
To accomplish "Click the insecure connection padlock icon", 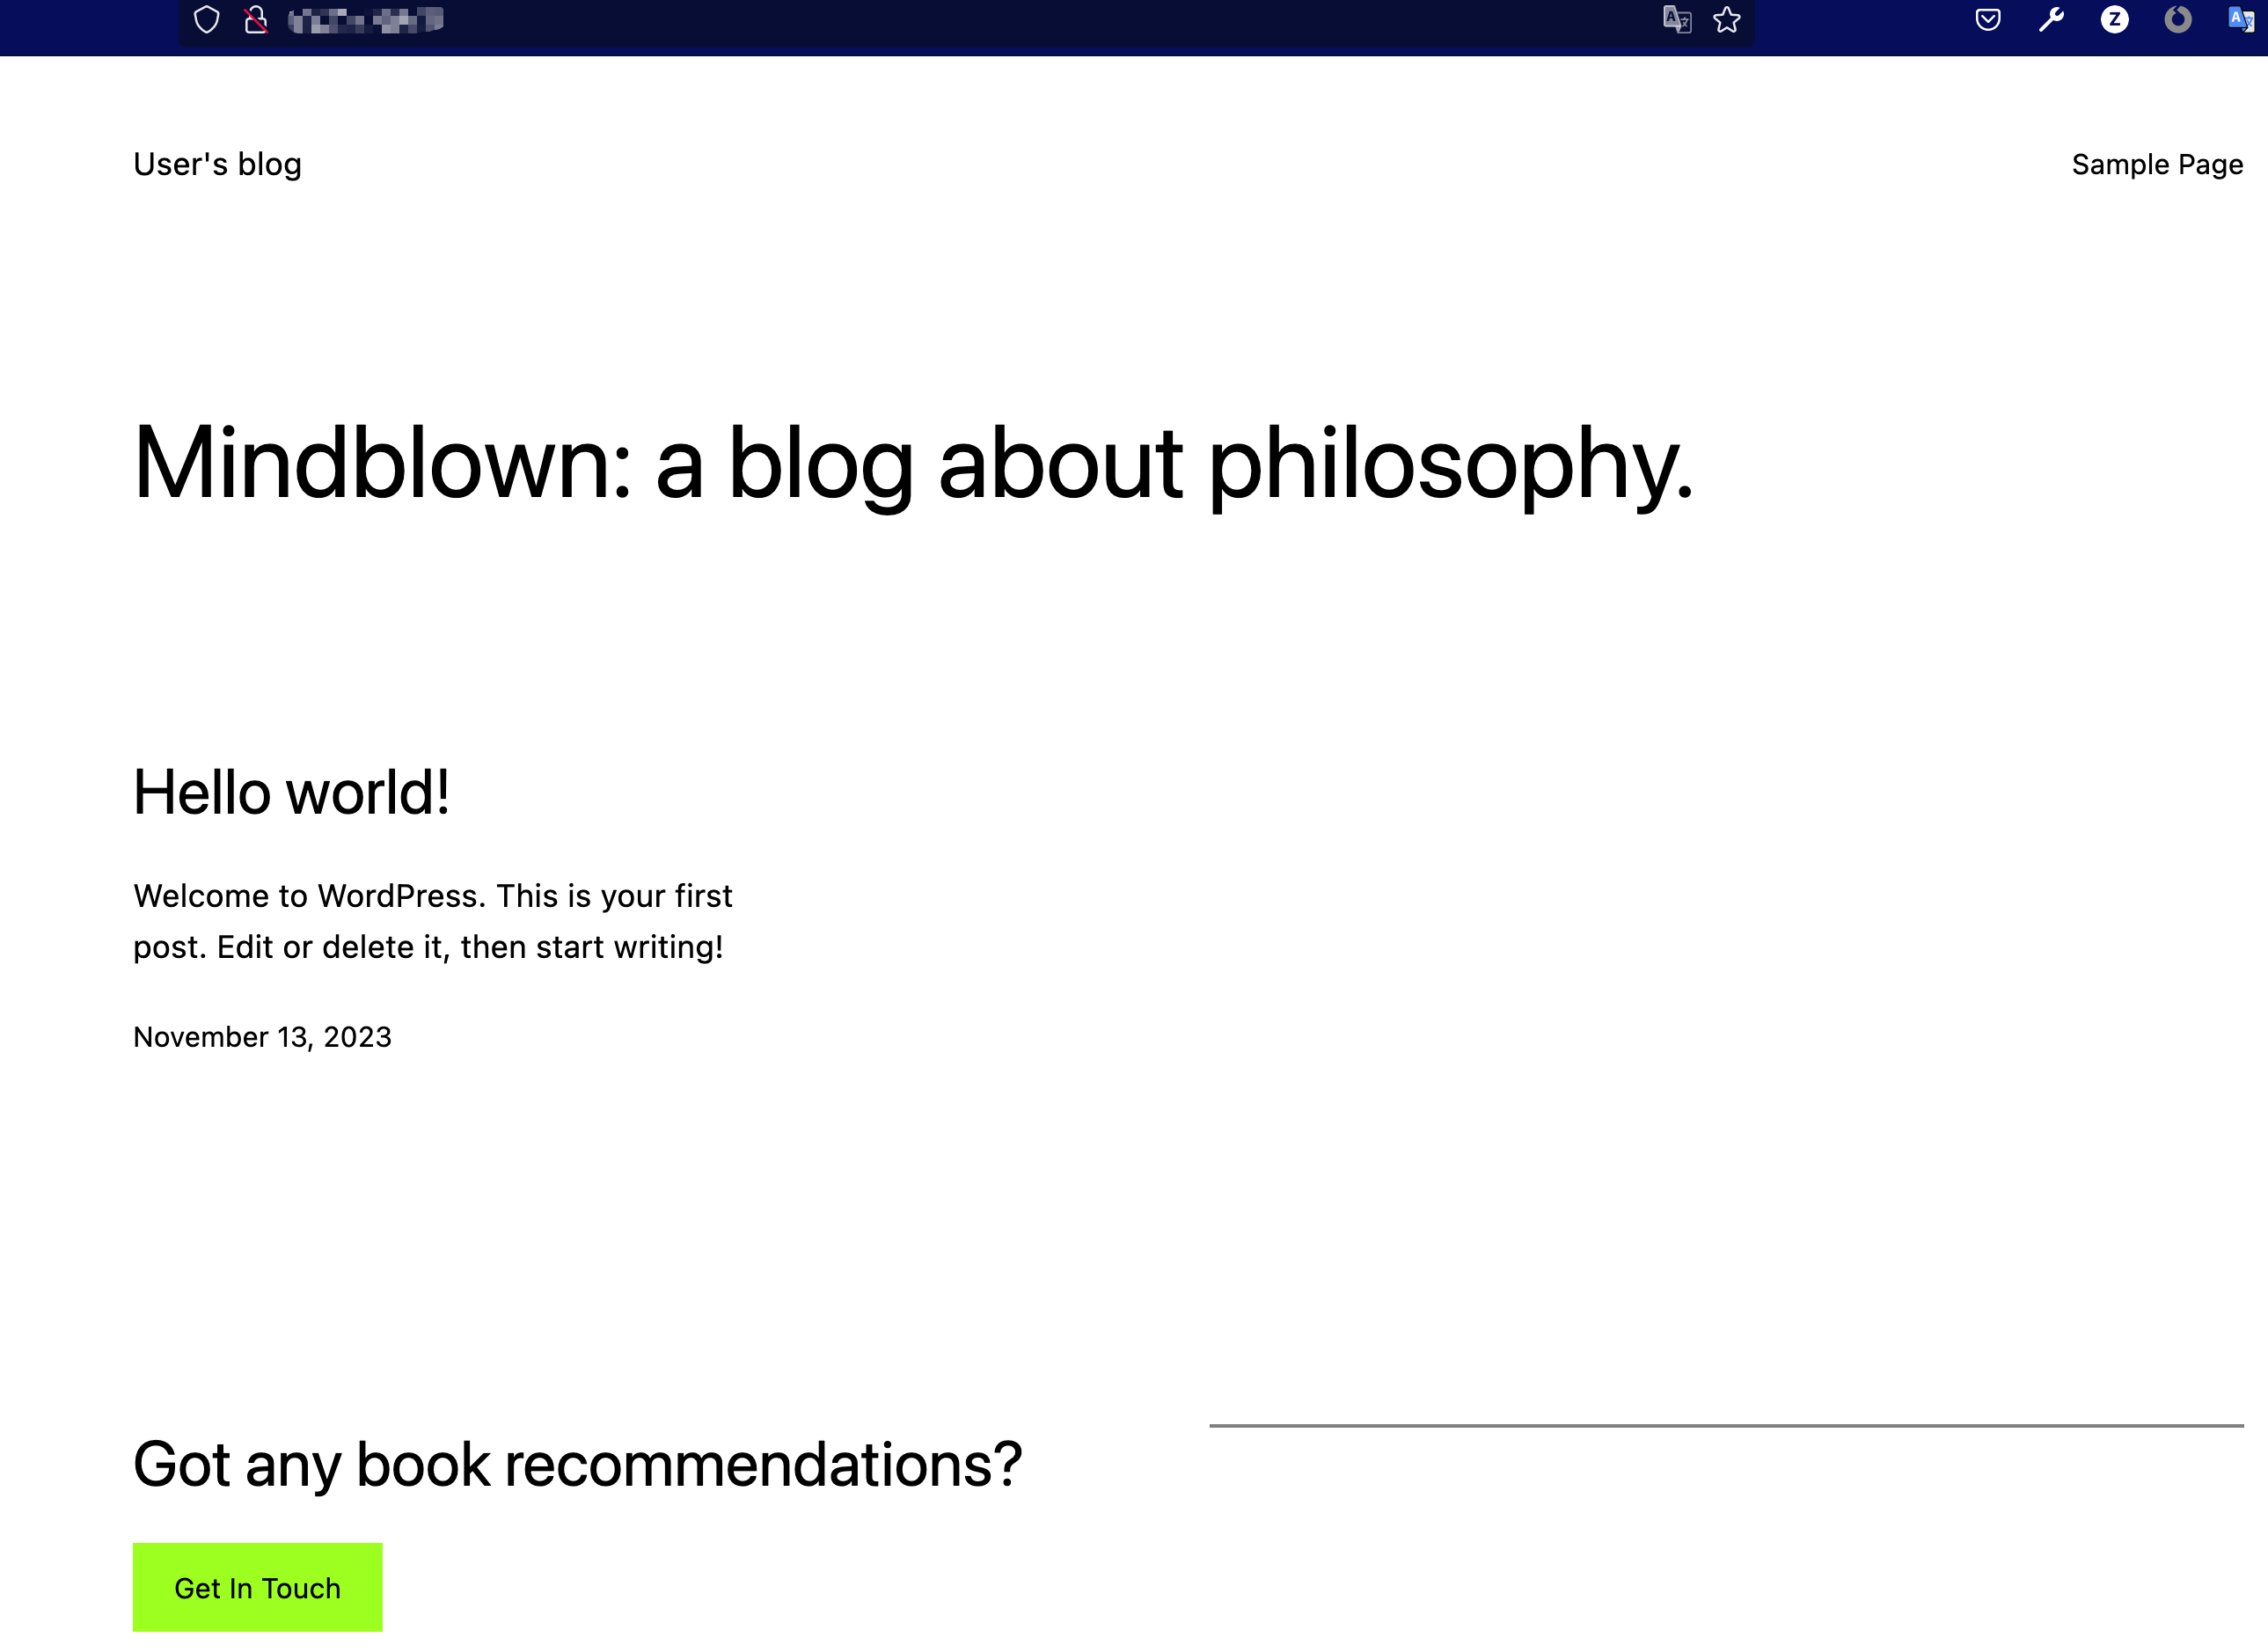I will (x=256, y=20).
